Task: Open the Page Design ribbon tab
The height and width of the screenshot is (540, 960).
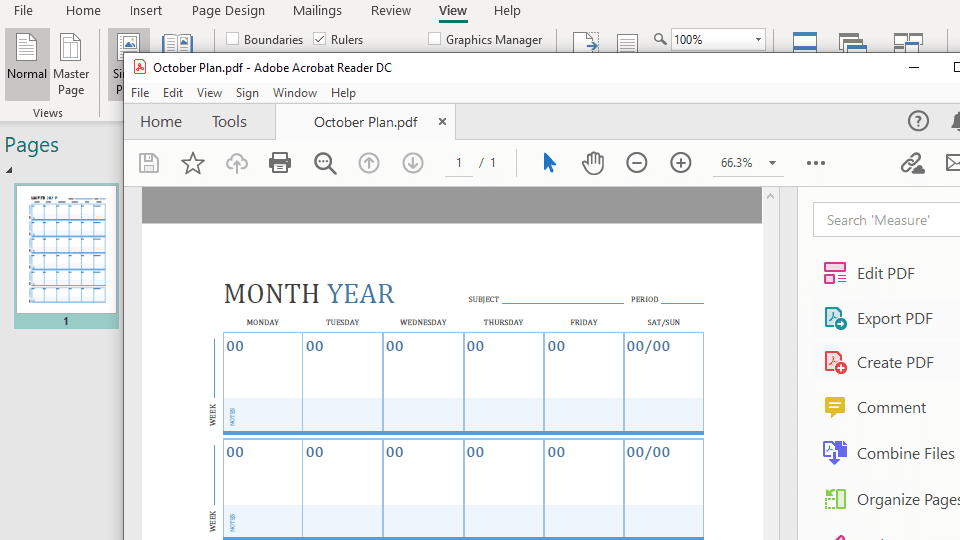Action: pos(228,11)
